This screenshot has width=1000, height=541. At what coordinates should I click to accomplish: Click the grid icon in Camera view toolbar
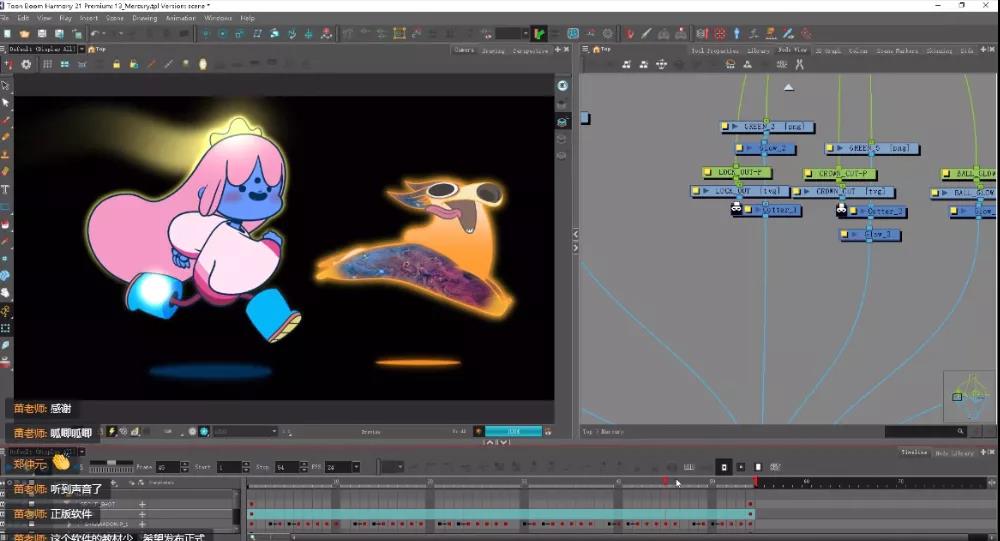point(47,64)
